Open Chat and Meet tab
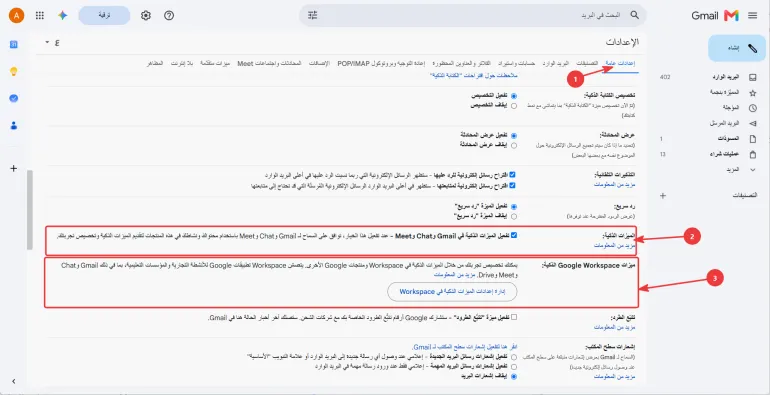This screenshot has height=395, width=770. click(x=269, y=64)
